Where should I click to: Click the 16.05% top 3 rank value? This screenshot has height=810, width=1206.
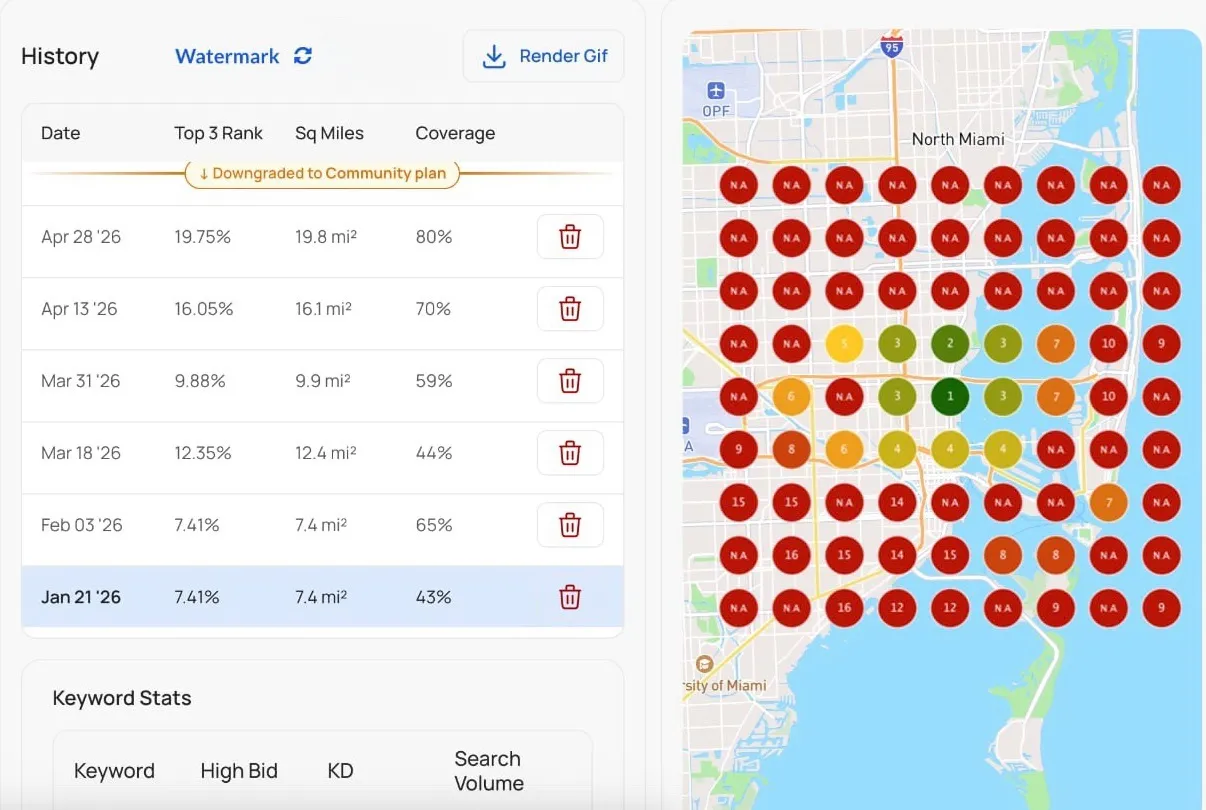[204, 309]
